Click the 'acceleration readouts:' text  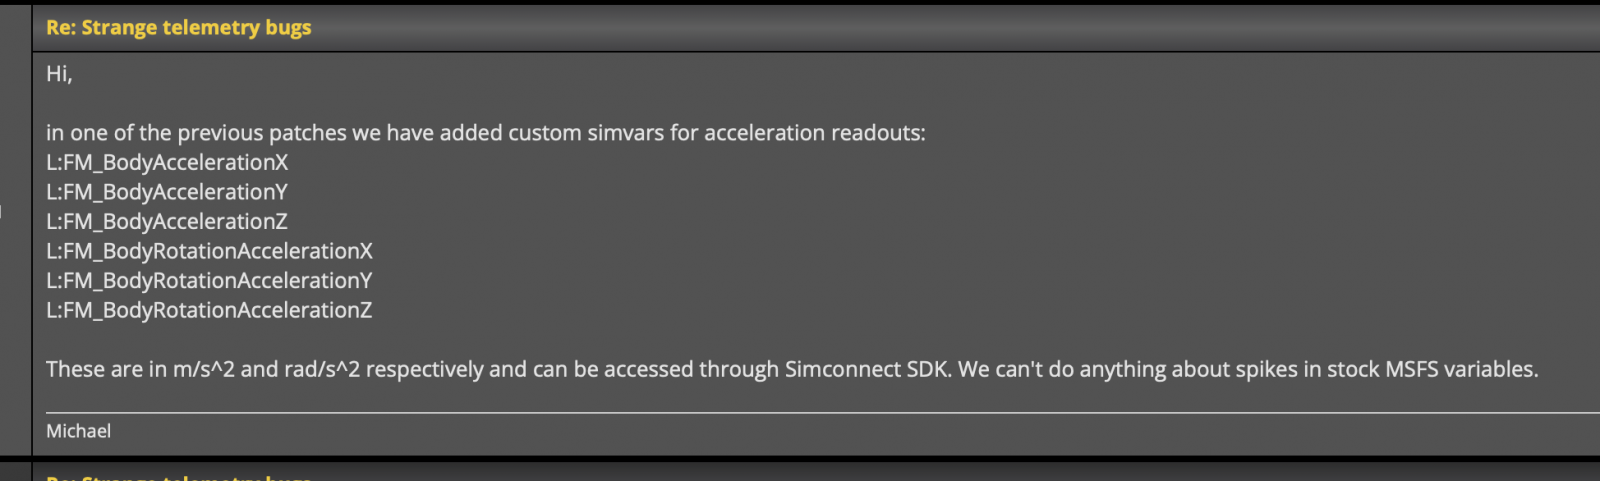pyautogui.click(x=815, y=133)
